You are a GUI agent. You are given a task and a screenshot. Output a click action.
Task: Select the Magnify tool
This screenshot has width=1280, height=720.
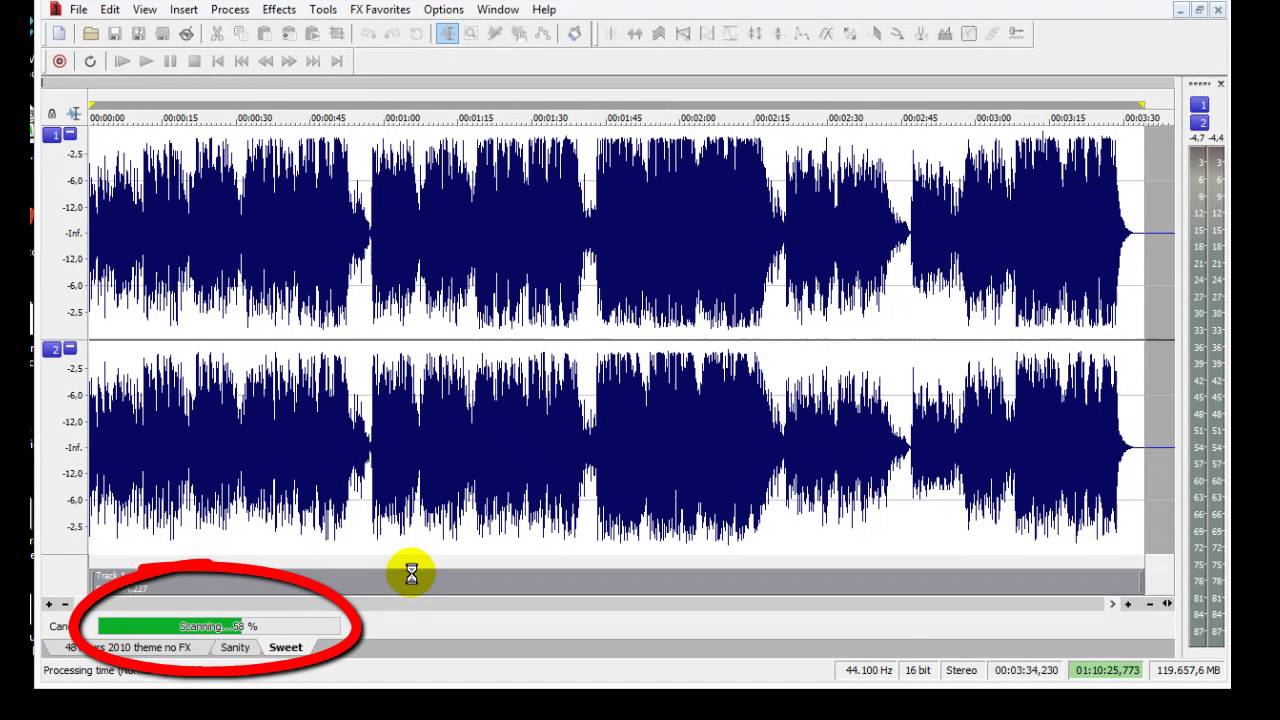pos(471,33)
